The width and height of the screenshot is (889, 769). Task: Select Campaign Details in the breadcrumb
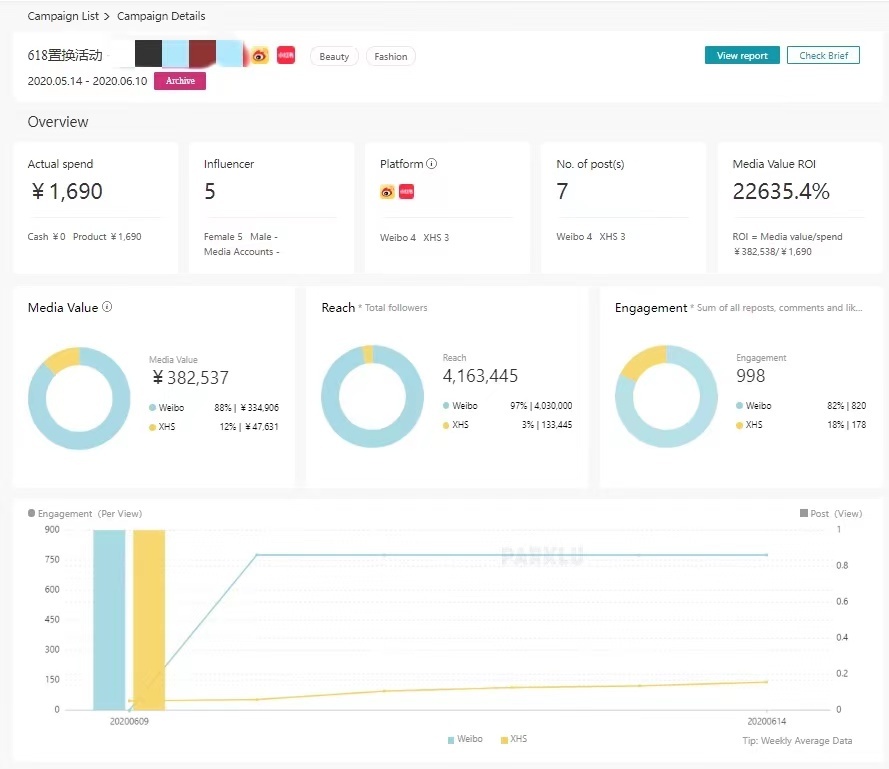pyautogui.click(x=161, y=16)
